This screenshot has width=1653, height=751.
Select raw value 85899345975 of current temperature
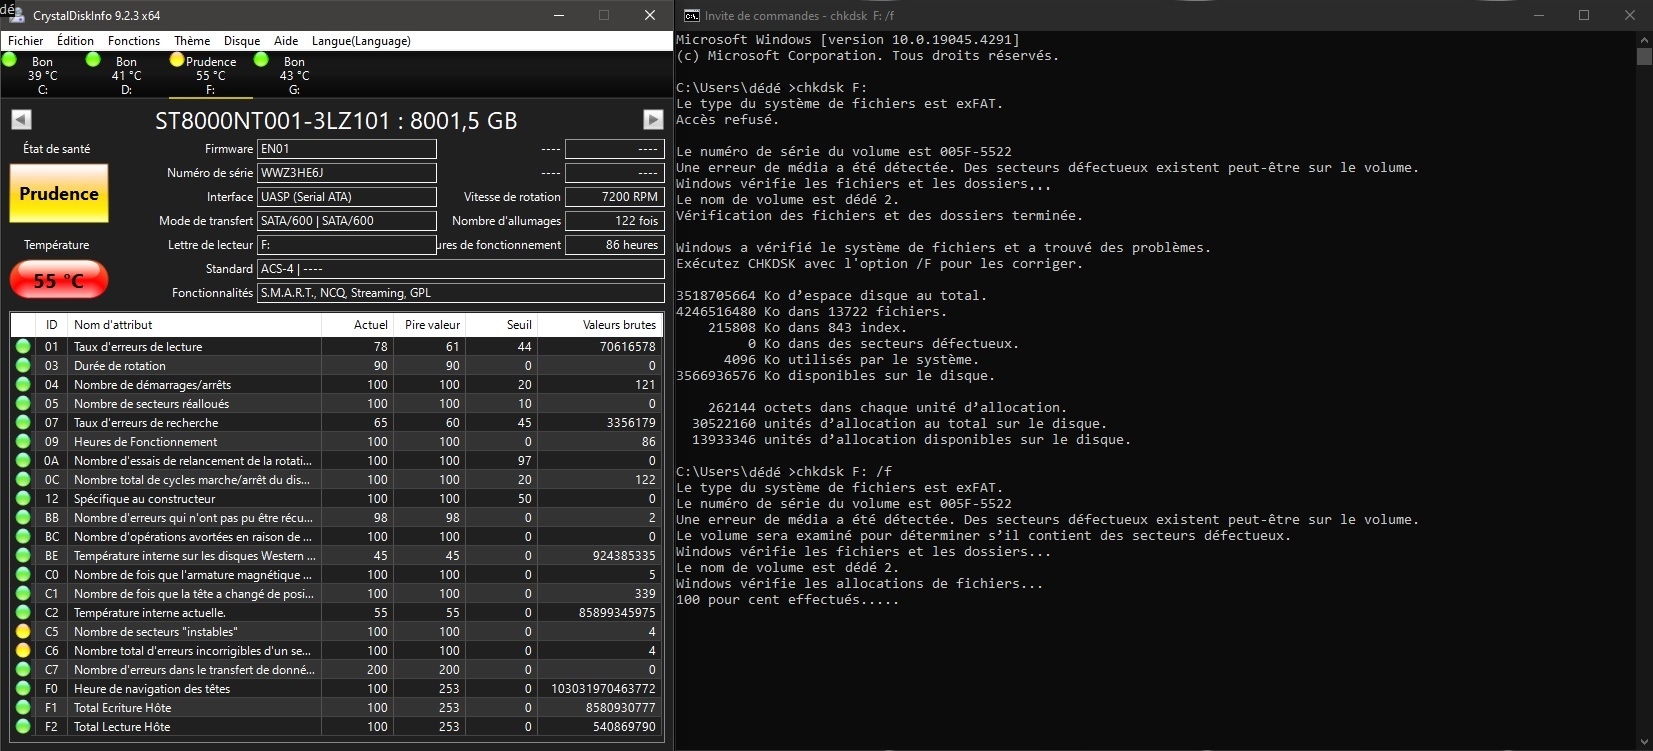[x=617, y=613]
